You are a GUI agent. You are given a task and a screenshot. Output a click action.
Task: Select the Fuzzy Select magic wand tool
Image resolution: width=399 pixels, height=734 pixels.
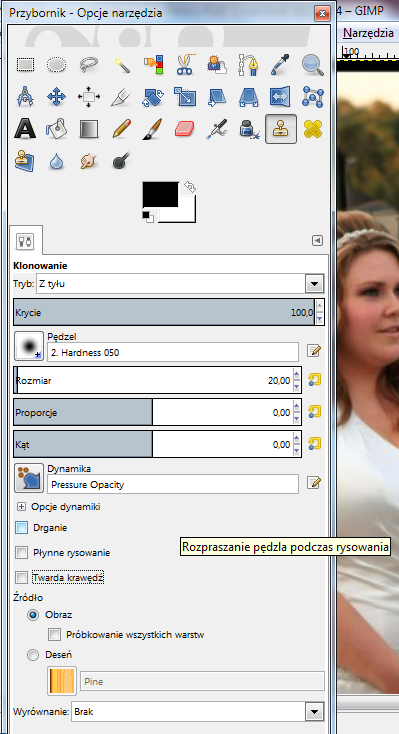click(122, 65)
